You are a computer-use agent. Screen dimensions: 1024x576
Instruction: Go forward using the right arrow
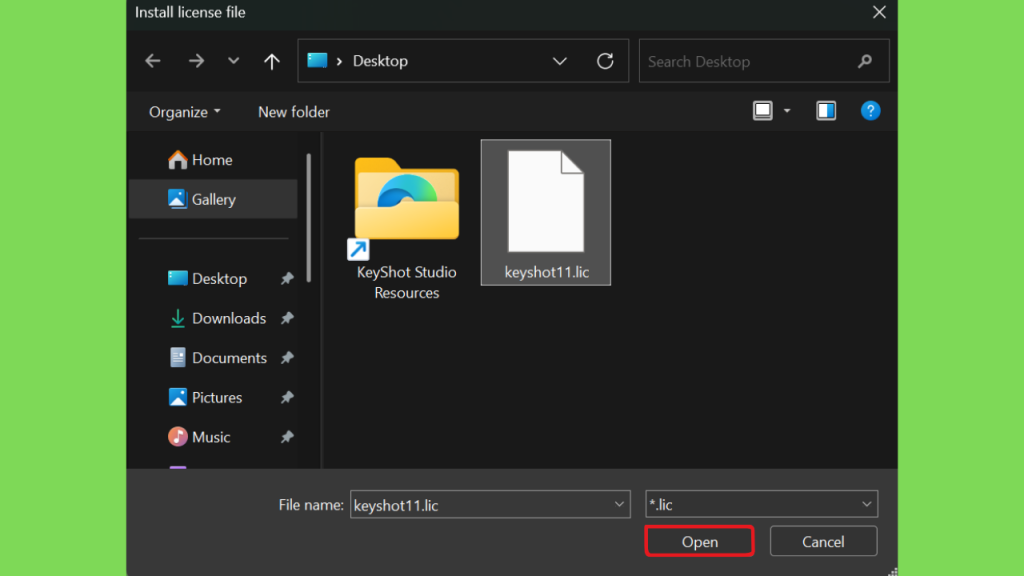[x=196, y=61]
